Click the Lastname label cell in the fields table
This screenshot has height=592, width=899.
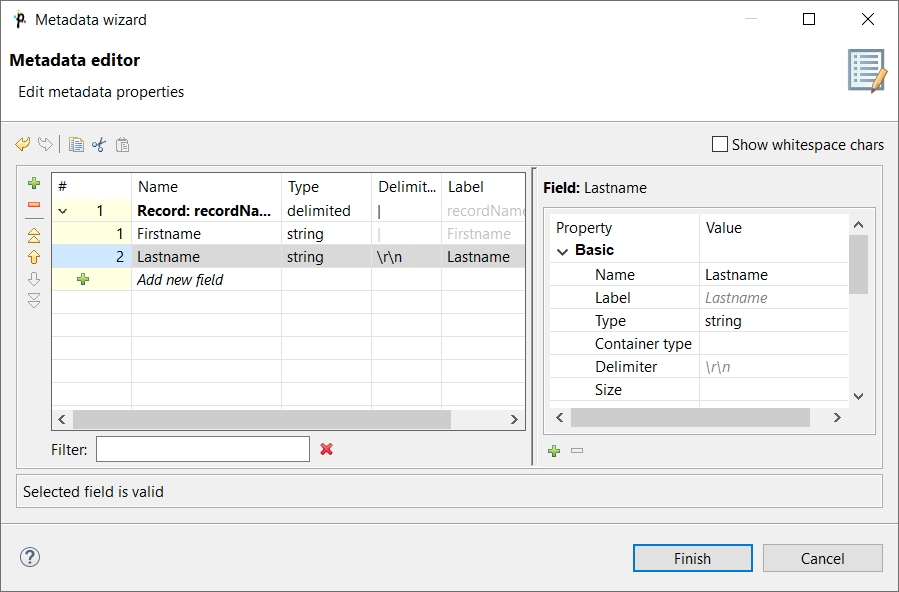483,257
